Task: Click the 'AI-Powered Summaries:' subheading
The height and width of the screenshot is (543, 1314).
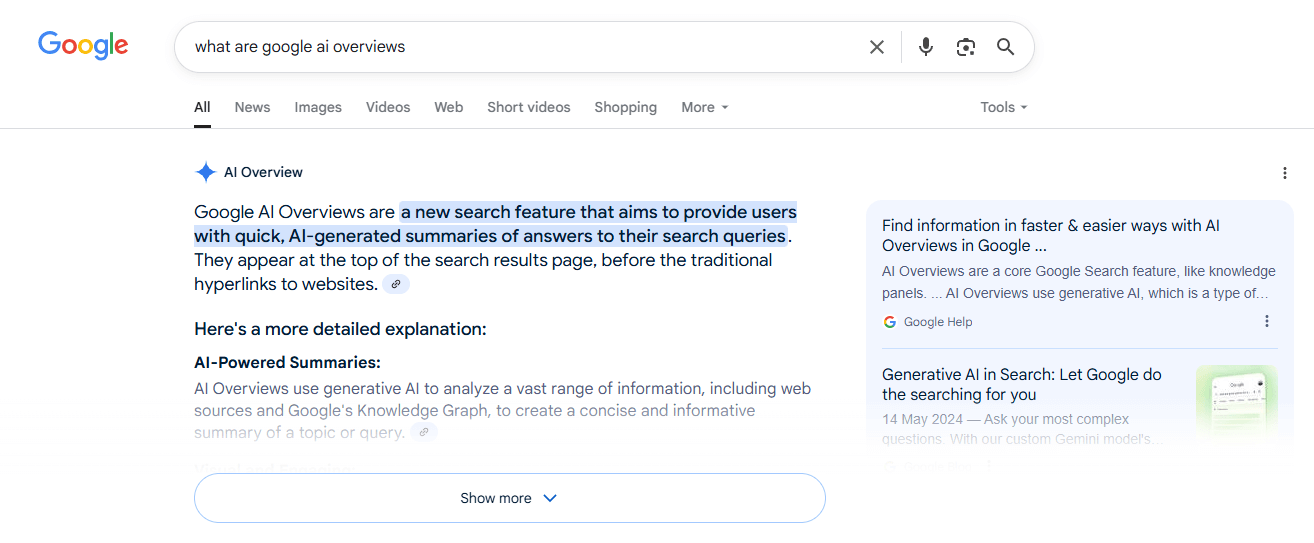Action: coord(287,362)
